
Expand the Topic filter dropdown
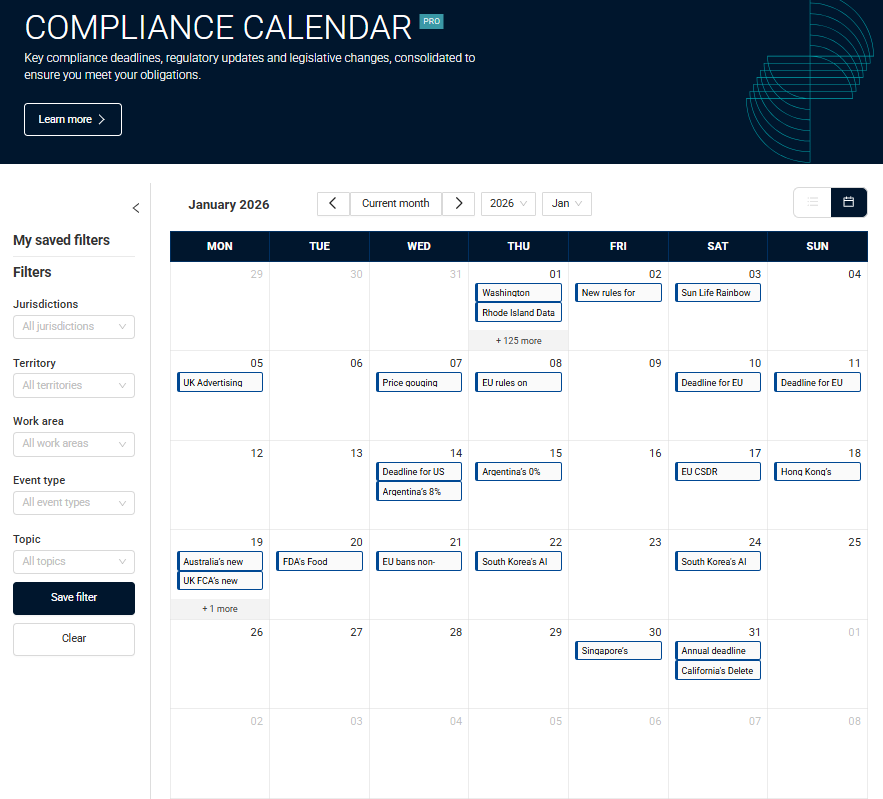[x=74, y=561]
